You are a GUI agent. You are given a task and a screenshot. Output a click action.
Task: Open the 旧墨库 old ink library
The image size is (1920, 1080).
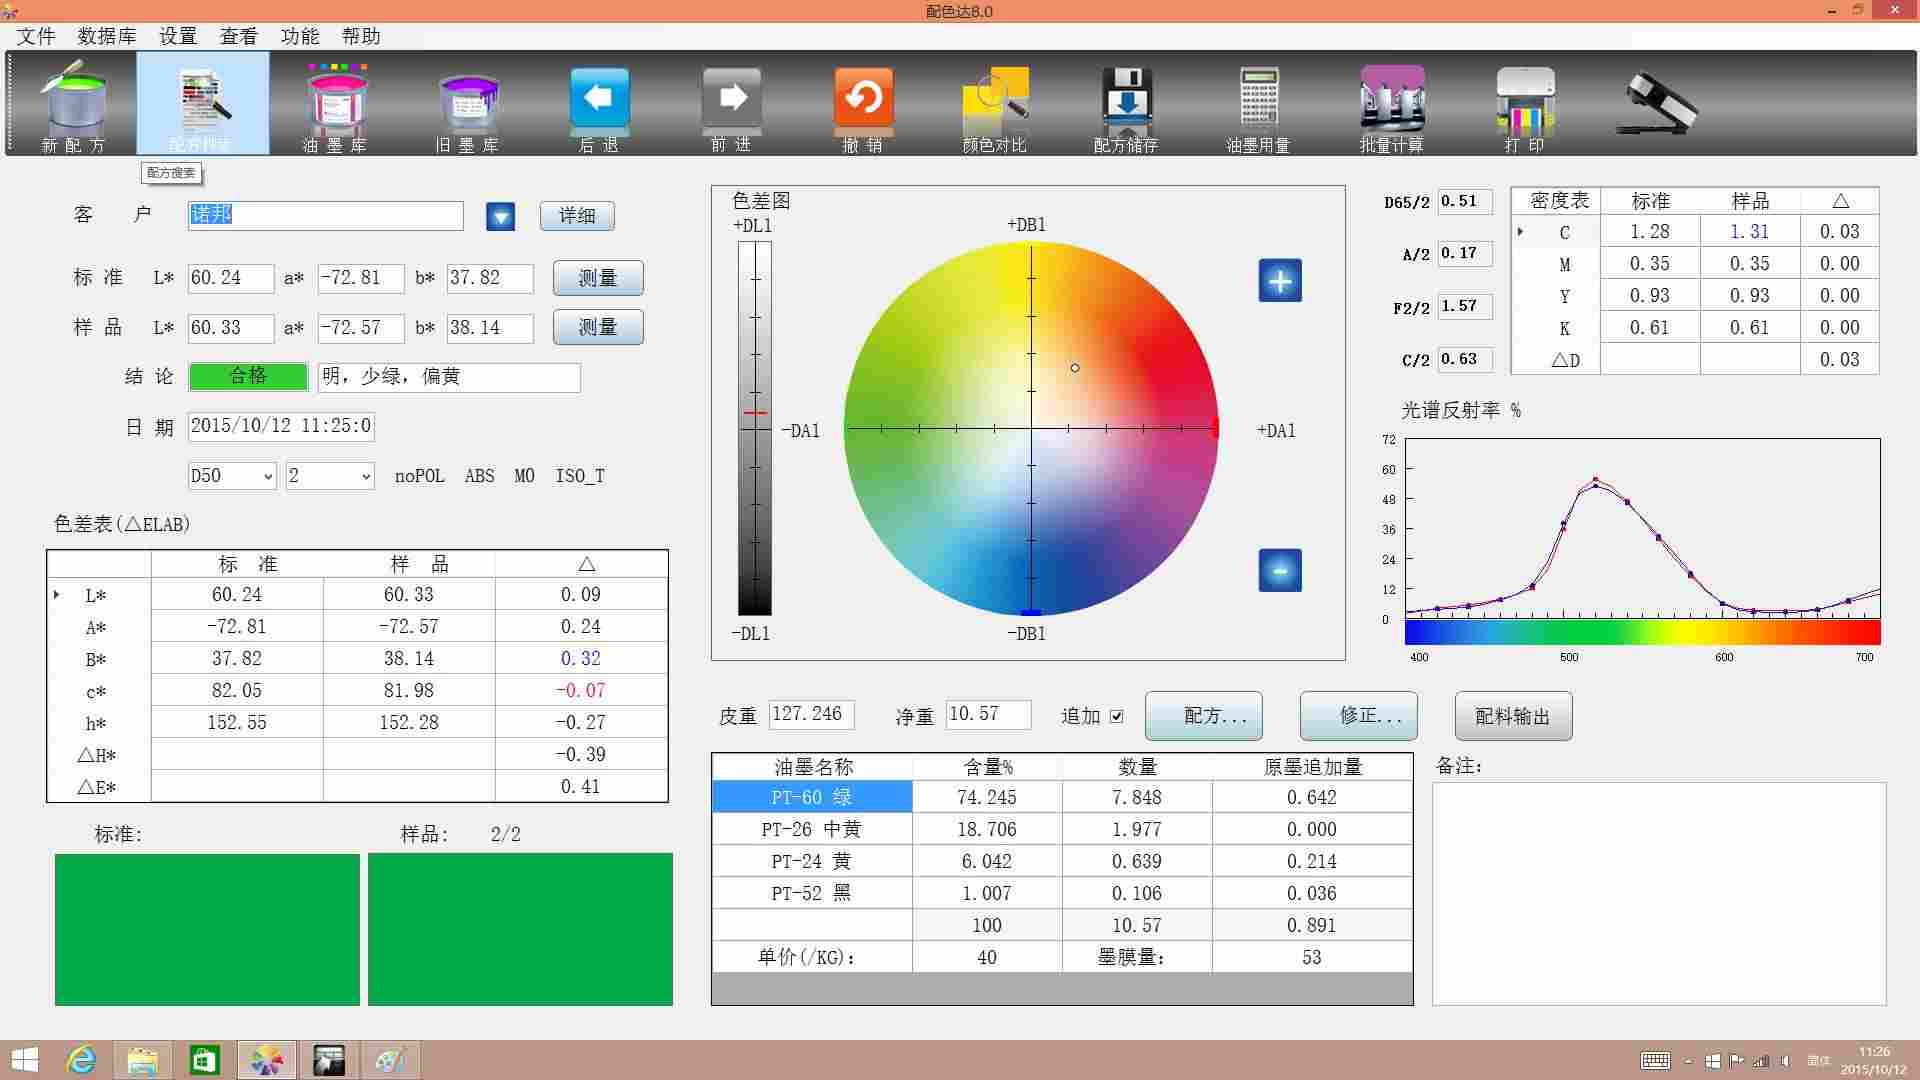(x=467, y=105)
